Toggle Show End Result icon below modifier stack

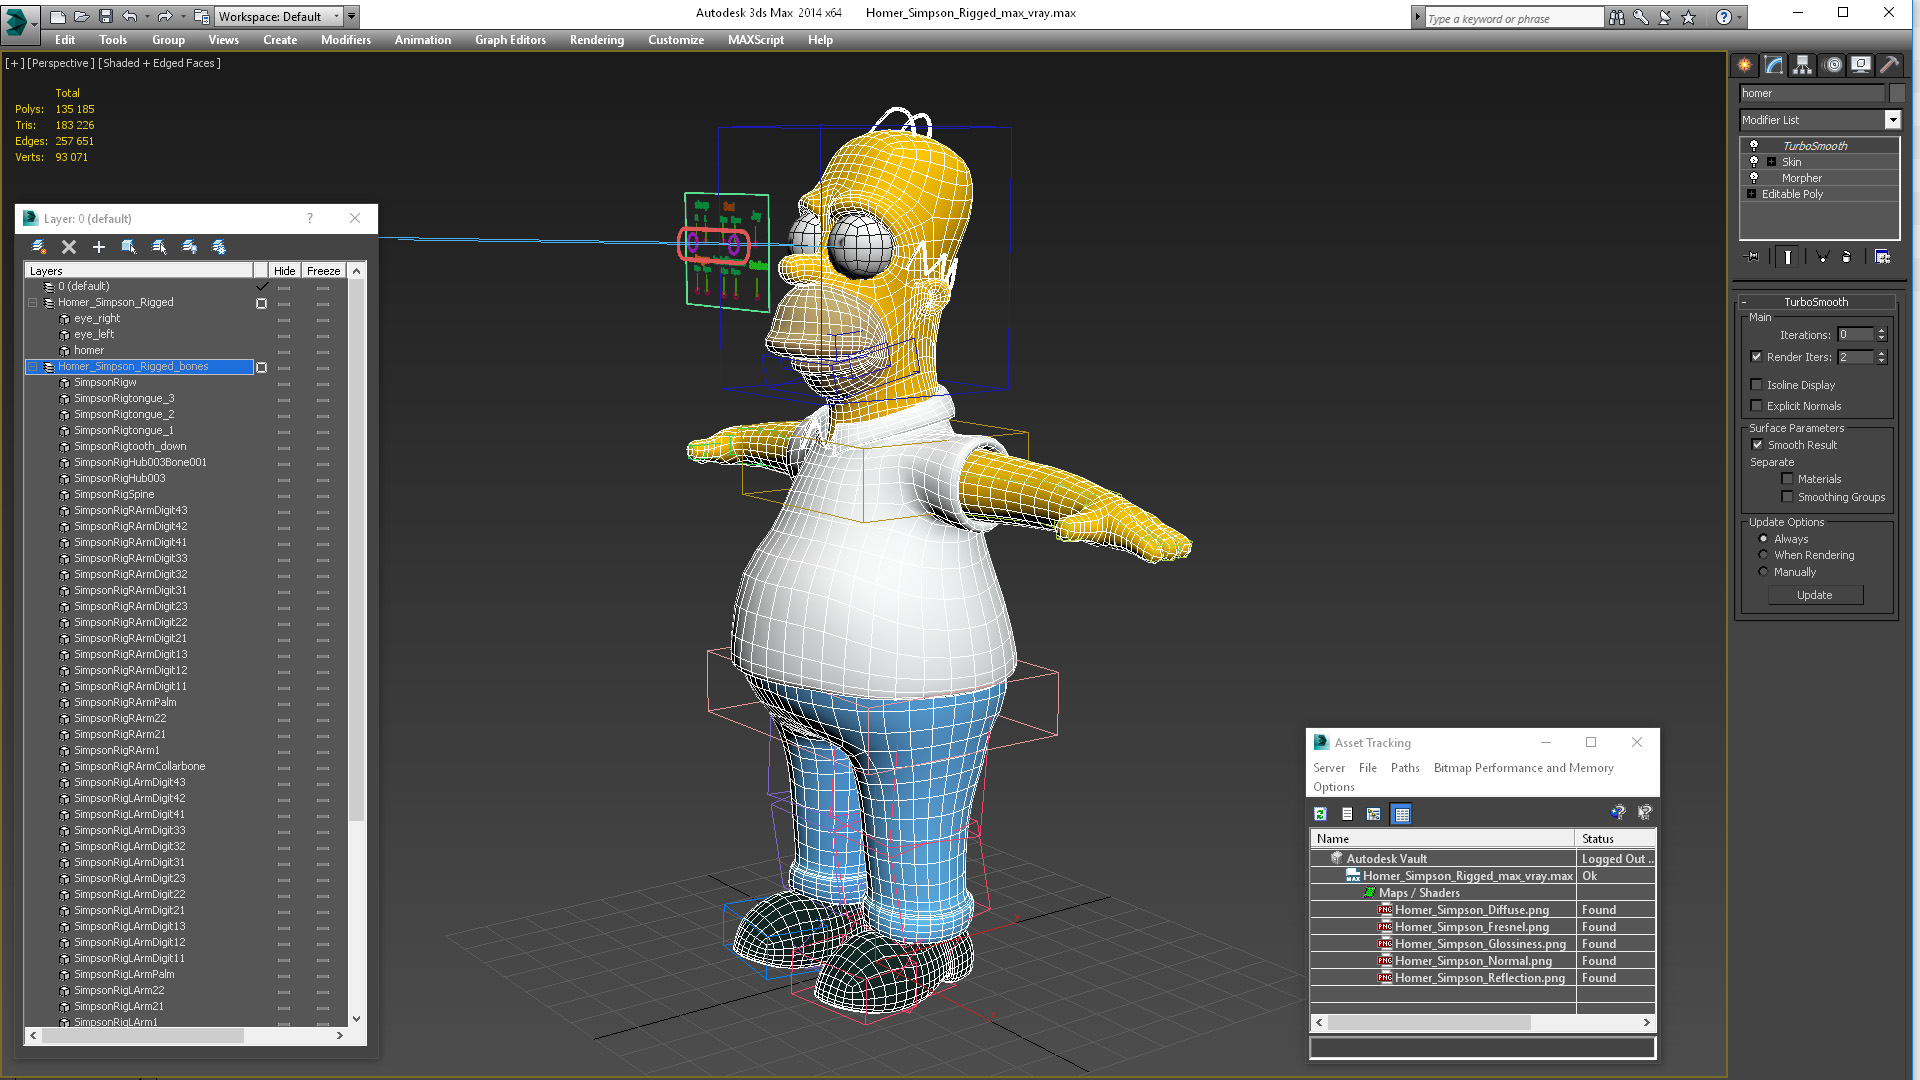[1787, 257]
